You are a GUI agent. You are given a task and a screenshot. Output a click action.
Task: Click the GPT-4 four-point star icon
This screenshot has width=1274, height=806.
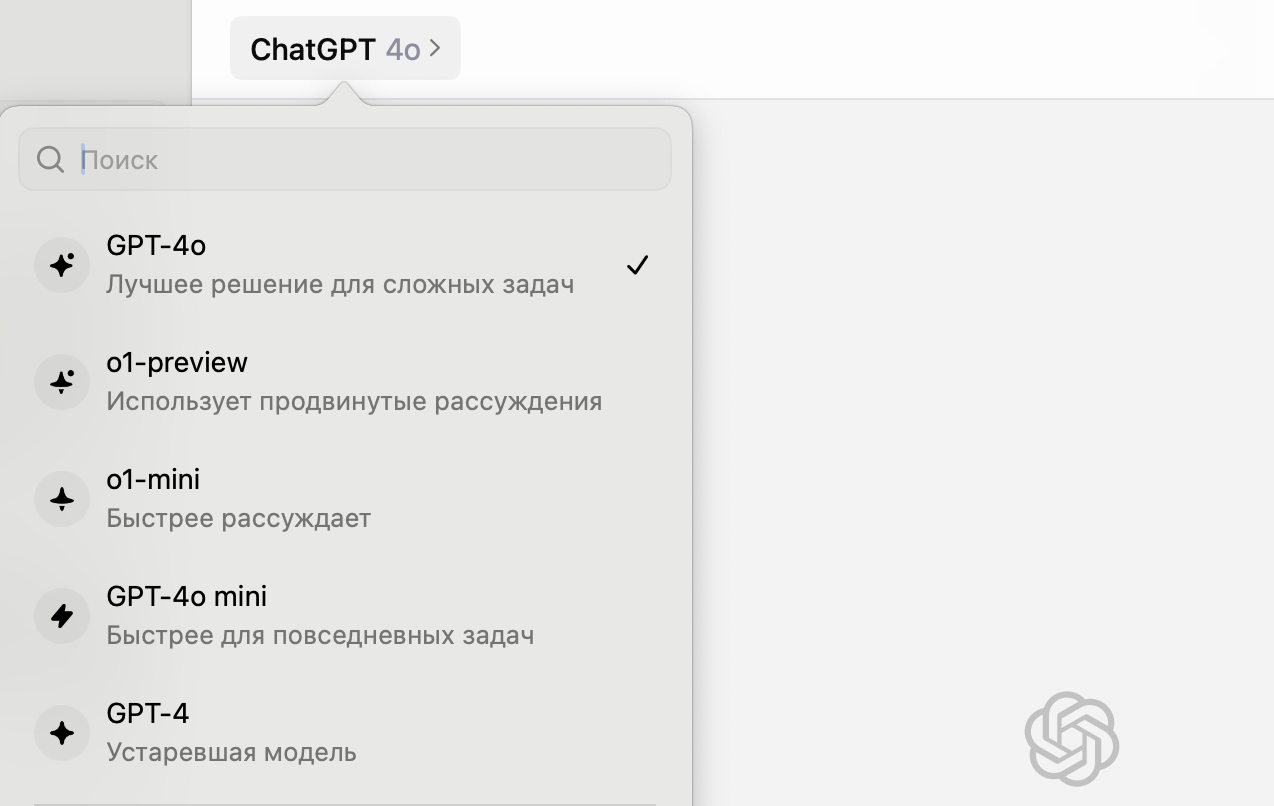(x=62, y=733)
